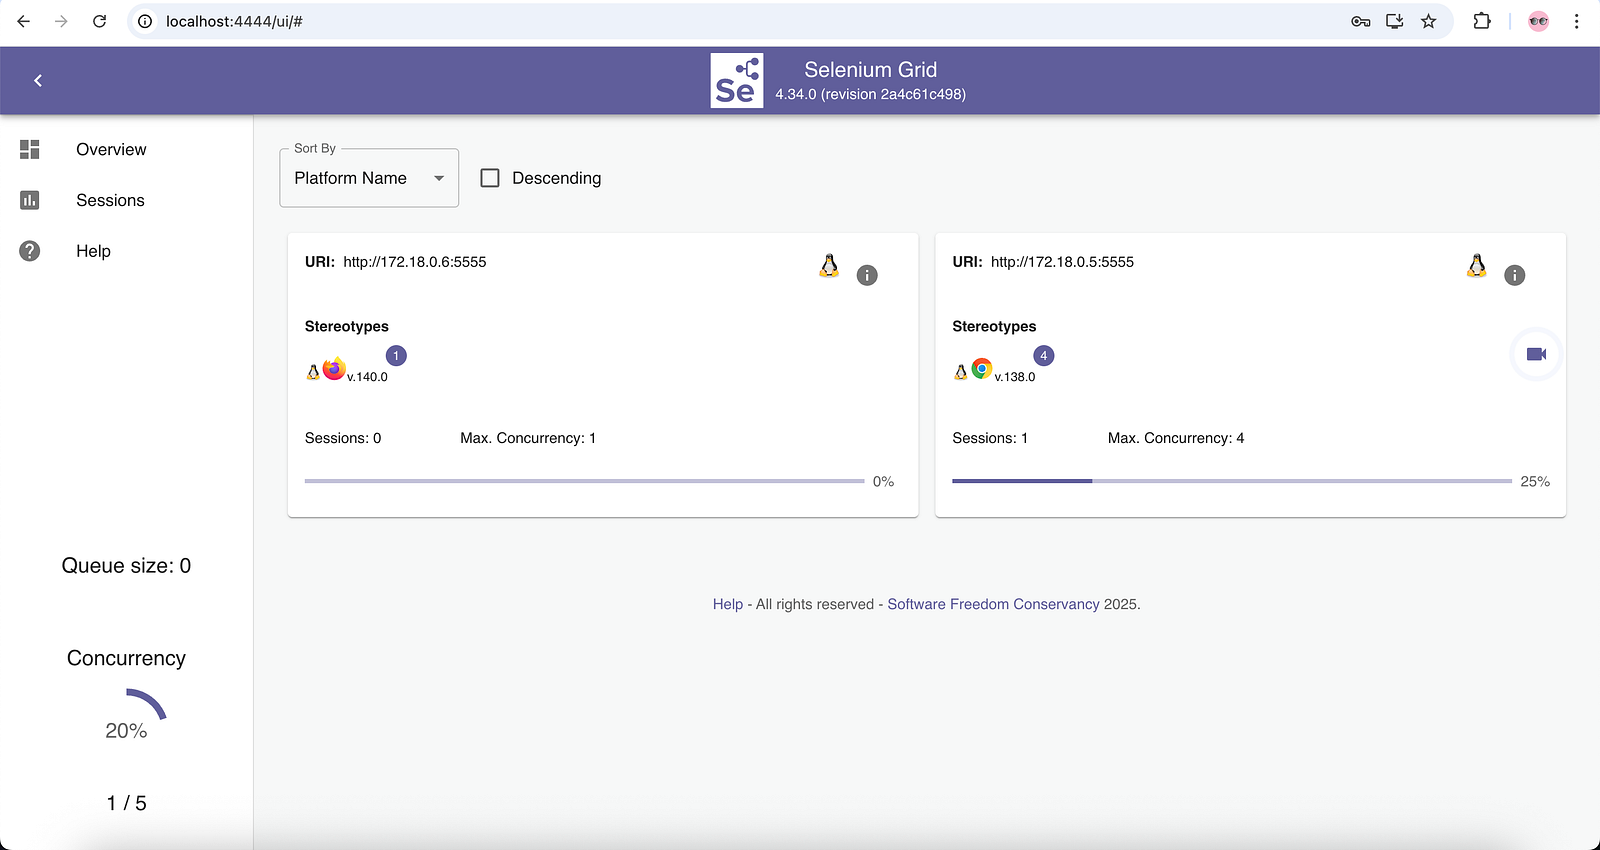This screenshot has height=850, width=1600.
Task: Click Max. Concurrency: 1 text
Action: 528,438
